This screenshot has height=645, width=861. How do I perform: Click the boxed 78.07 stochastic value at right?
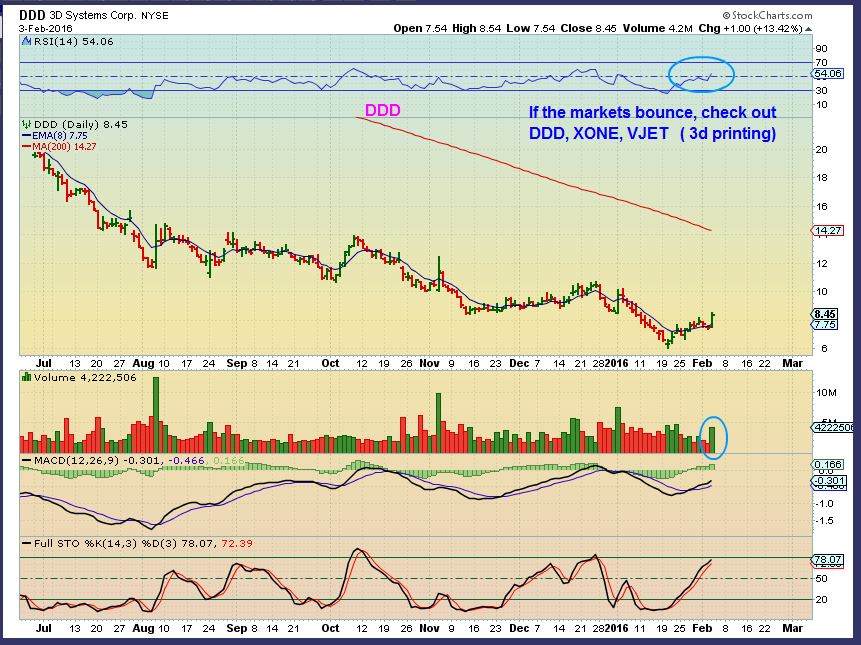[828, 560]
